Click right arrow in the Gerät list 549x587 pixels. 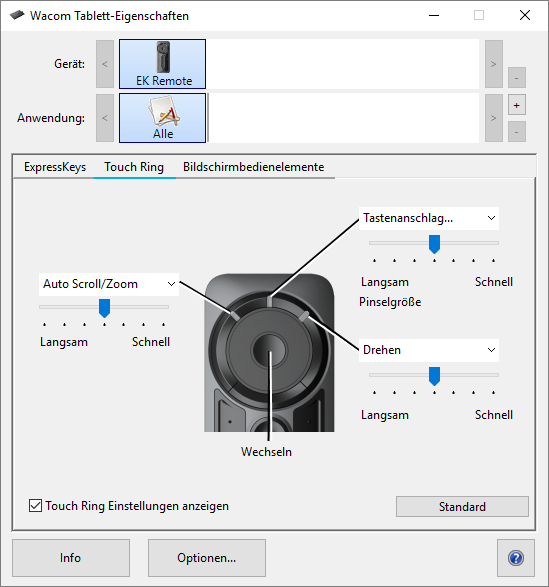(494, 64)
